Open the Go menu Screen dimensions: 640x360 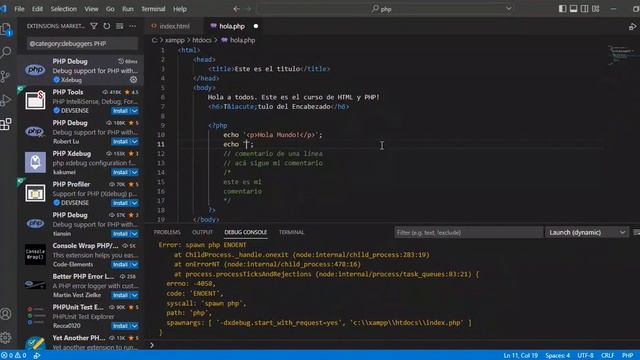tap(110, 9)
